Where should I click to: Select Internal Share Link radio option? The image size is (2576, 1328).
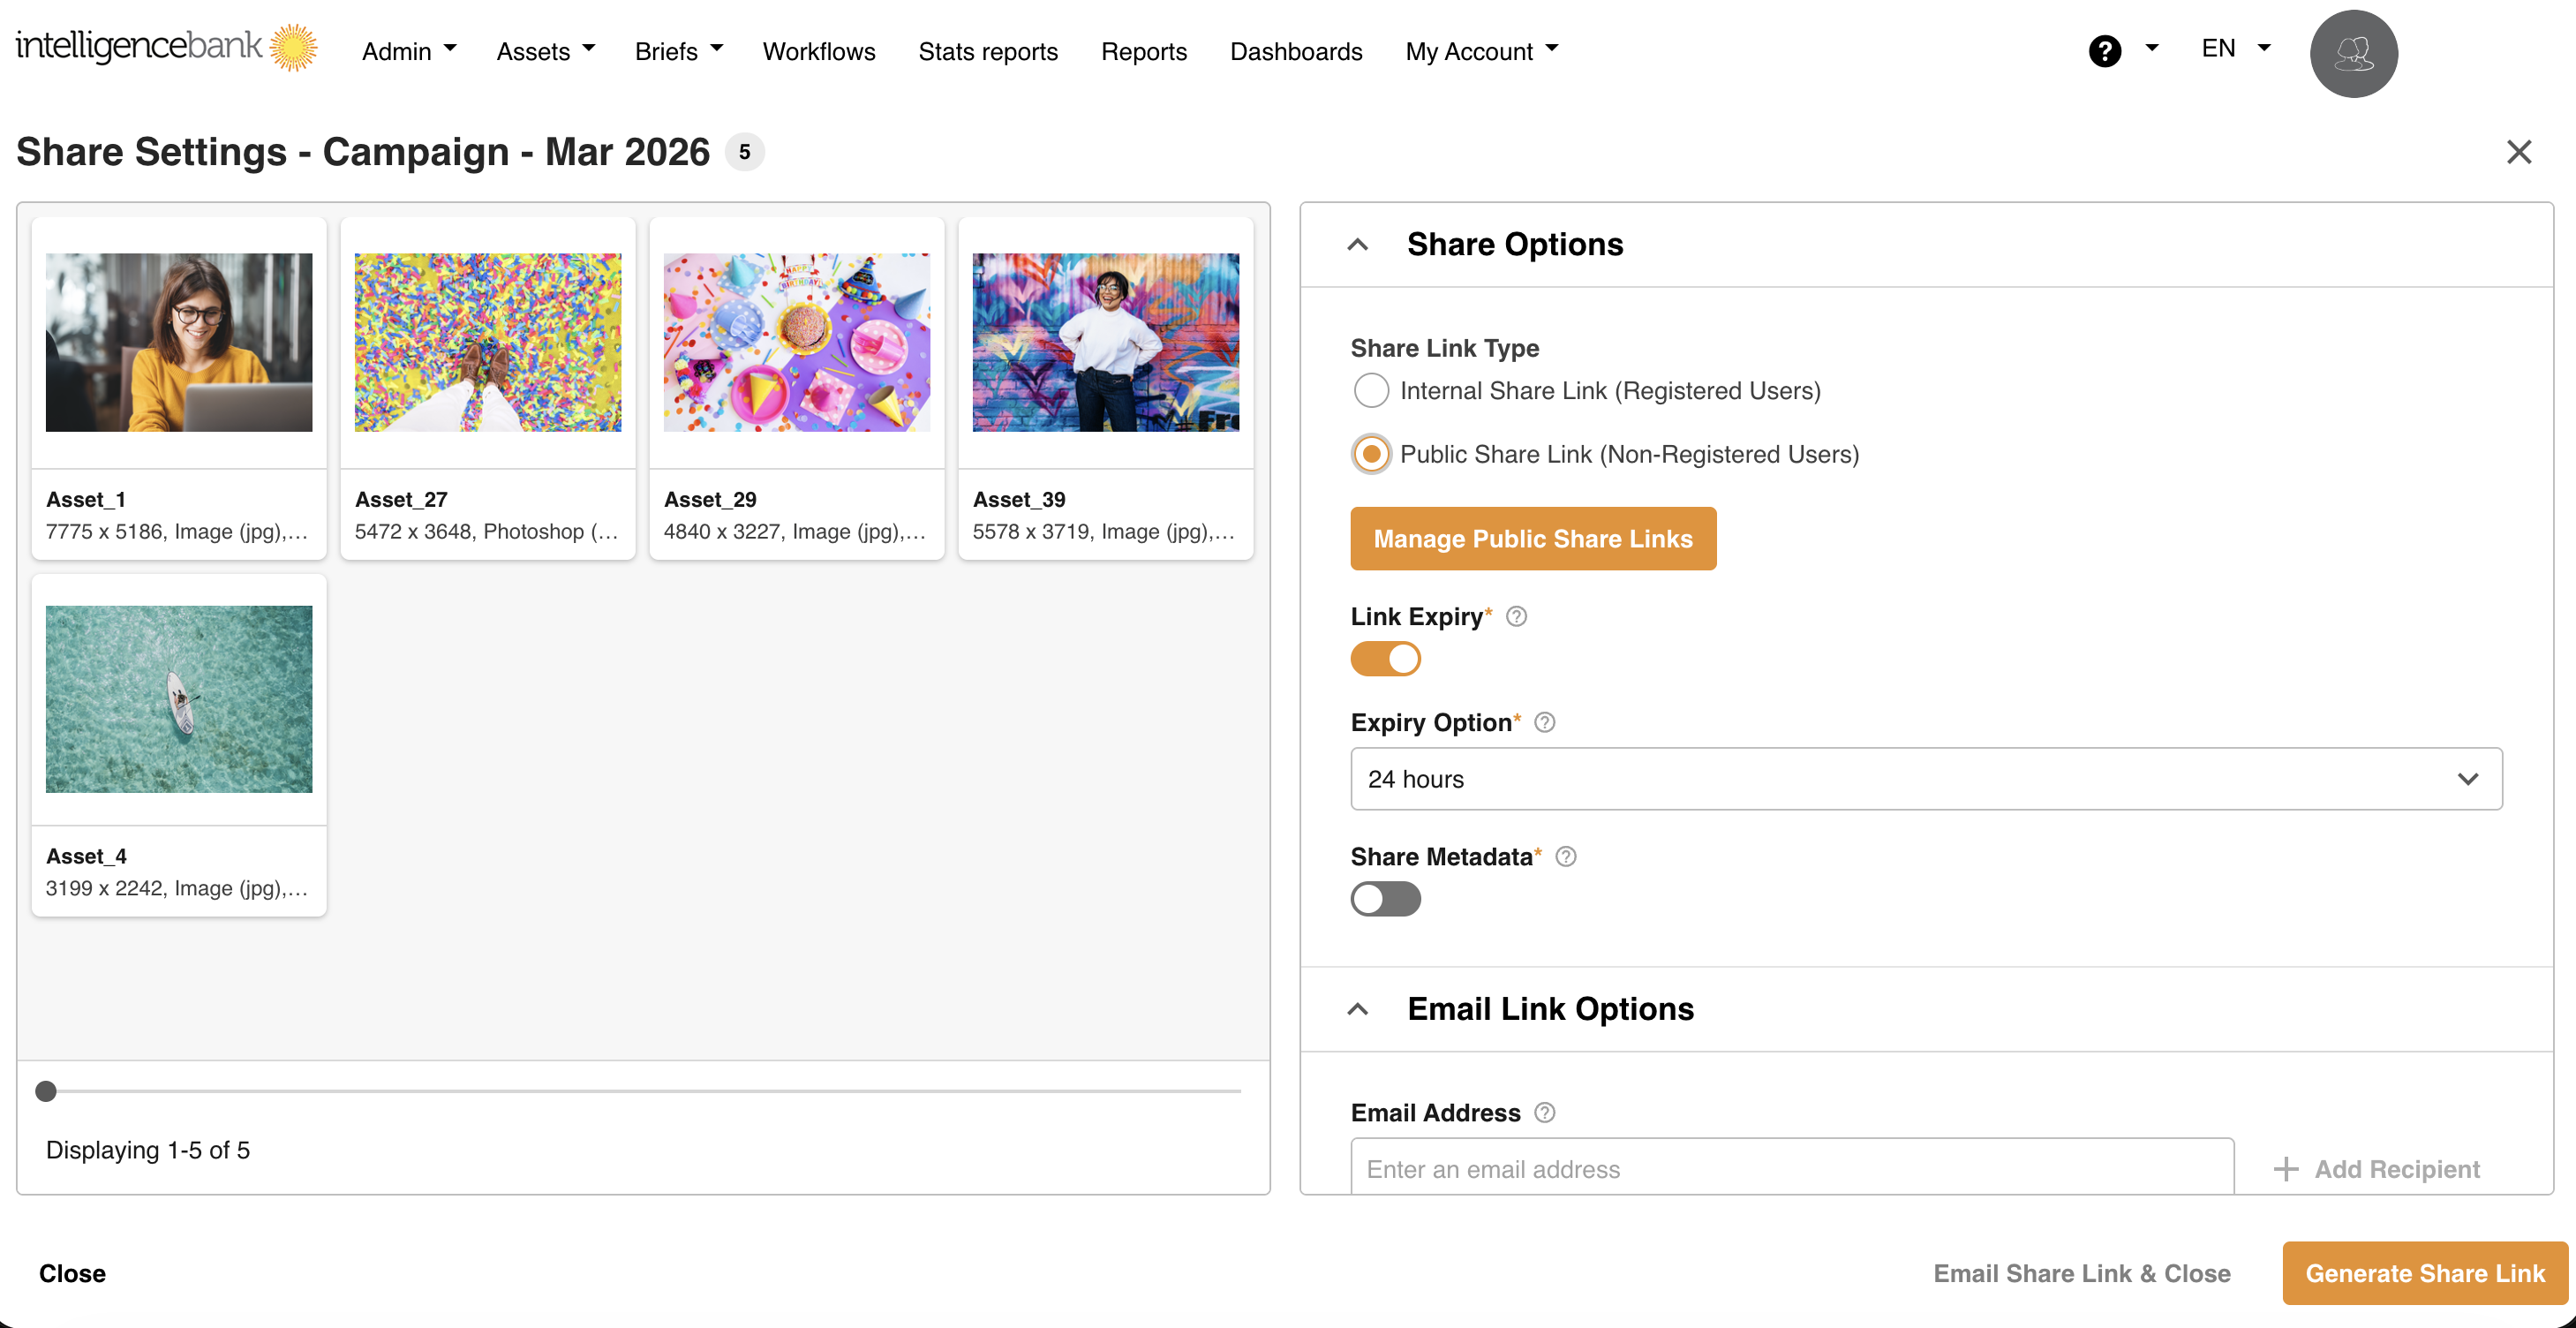[1371, 390]
